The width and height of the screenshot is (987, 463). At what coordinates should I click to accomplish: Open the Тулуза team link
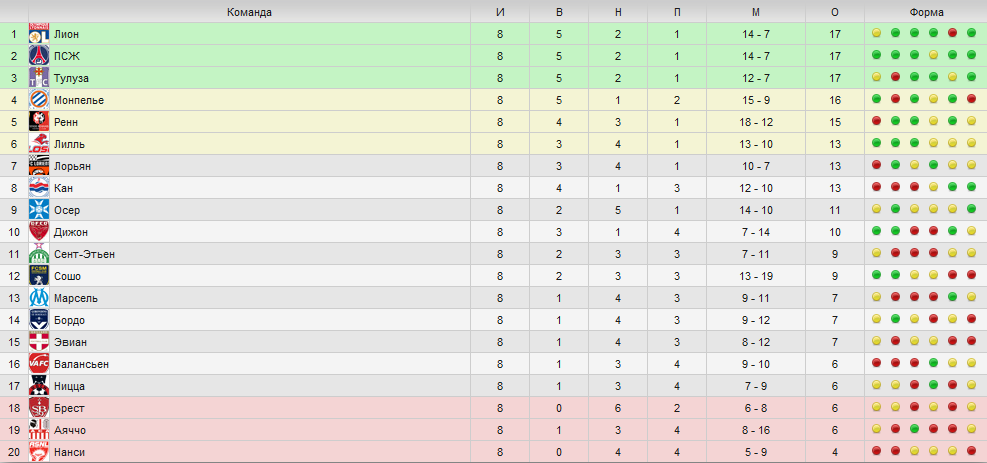[x=72, y=78]
